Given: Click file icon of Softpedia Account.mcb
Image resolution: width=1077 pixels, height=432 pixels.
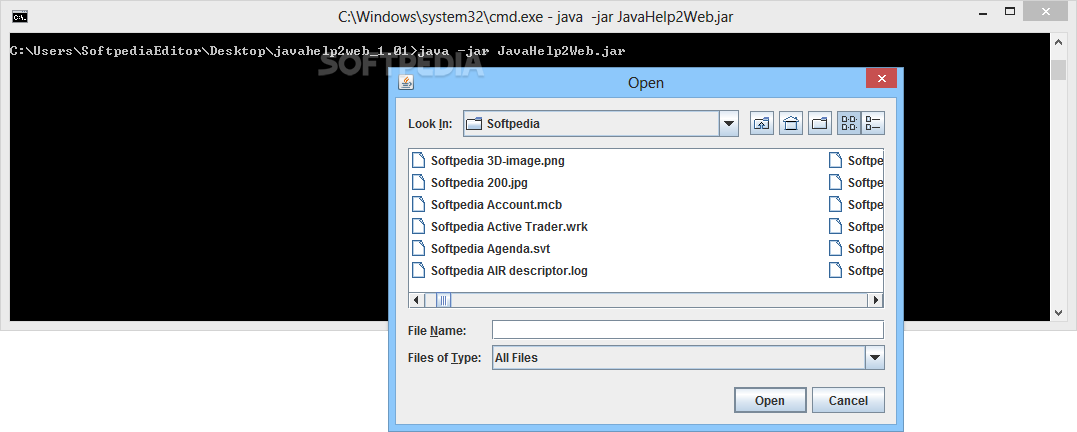Looking at the screenshot, I should pyautogui.click(x=418, y=205).
